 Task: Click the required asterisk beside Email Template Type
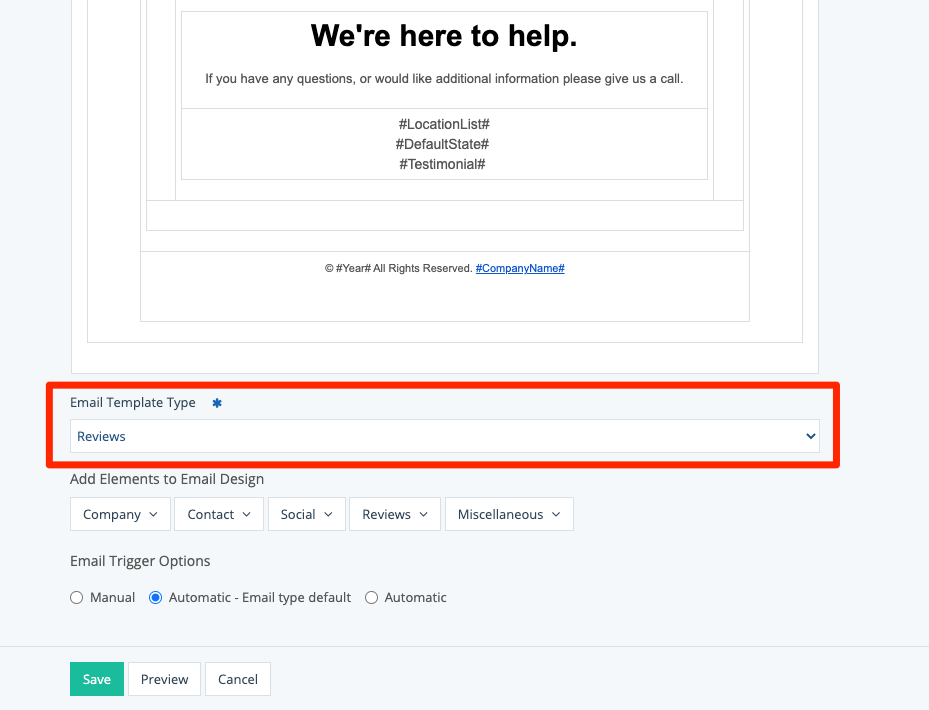pos(217,403)
